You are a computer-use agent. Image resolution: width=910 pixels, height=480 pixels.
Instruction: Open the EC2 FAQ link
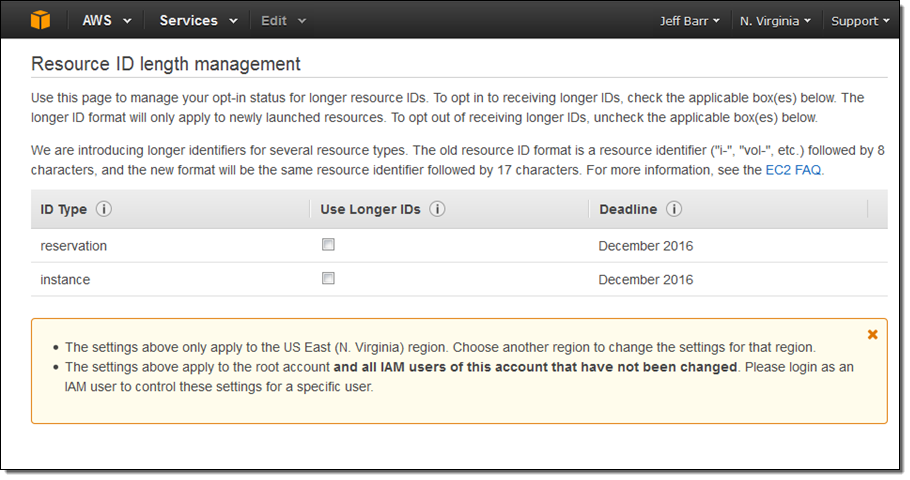coord(793,170)
